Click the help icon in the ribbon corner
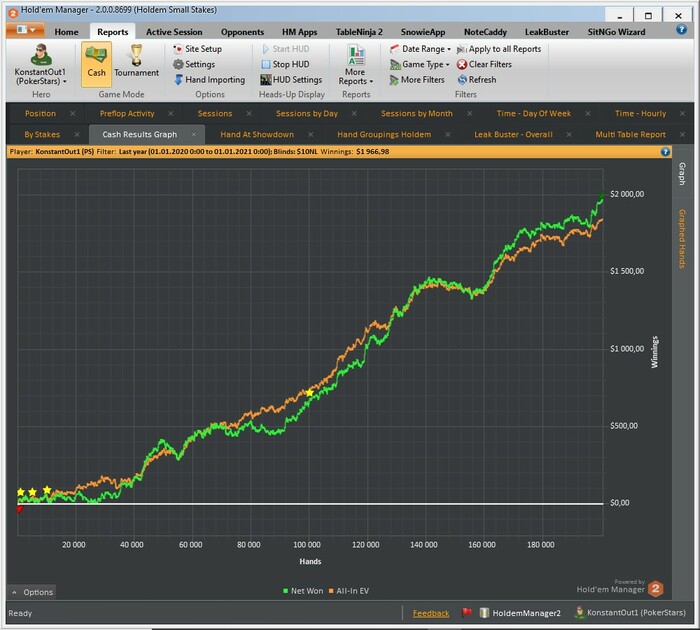Image resolution: width=700 pixels, height=630 pixels. point(681,29)
